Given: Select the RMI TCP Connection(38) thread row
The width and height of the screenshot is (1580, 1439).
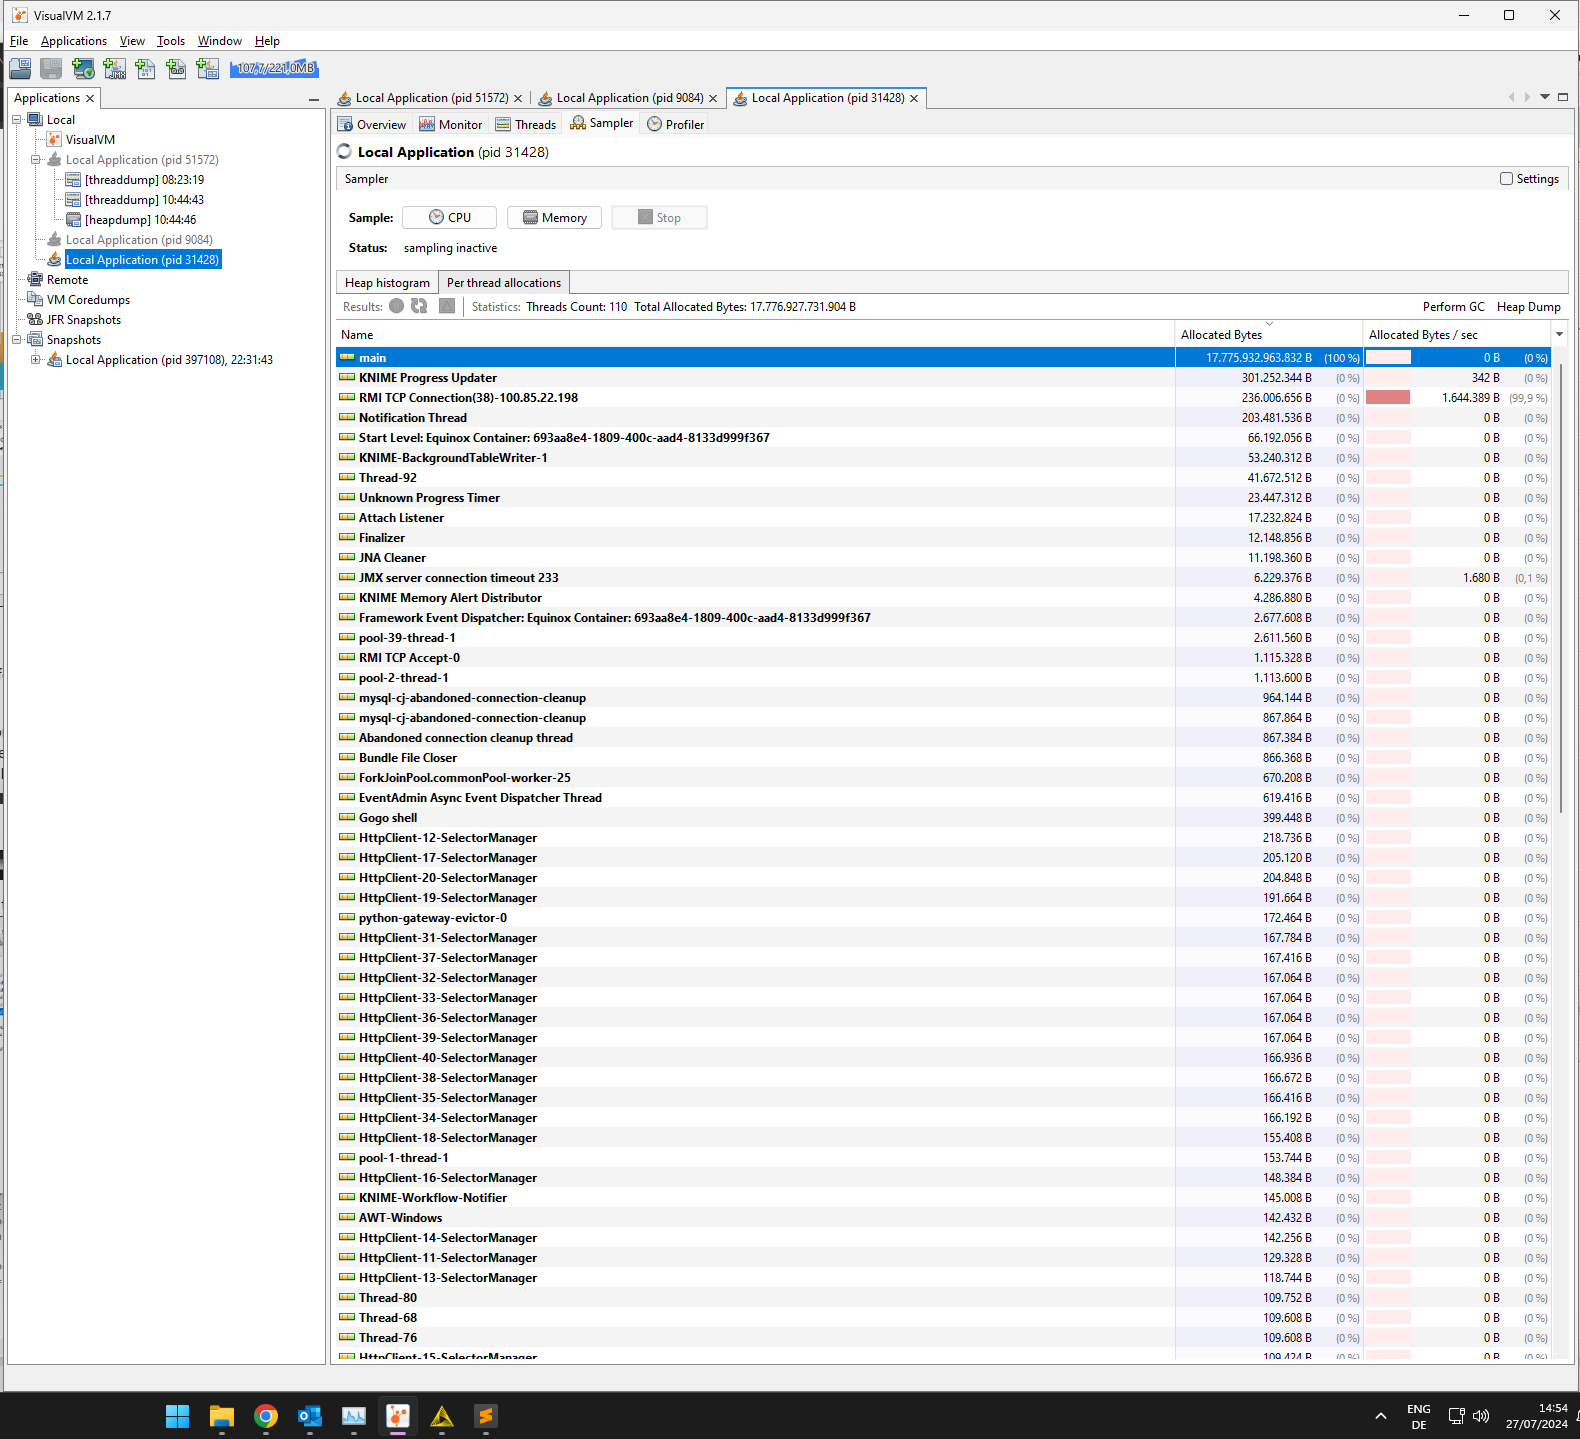Looking at the screenshot, I should tap(943, 398).
